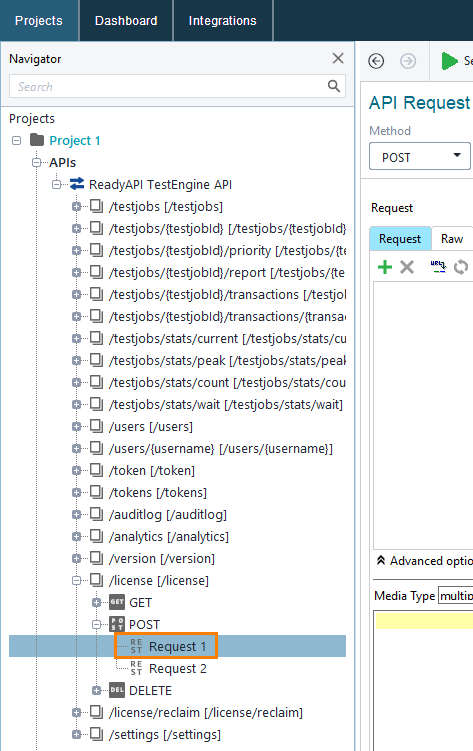
Task: Click the DEL method icon
Action: click(x=117, y=690)
